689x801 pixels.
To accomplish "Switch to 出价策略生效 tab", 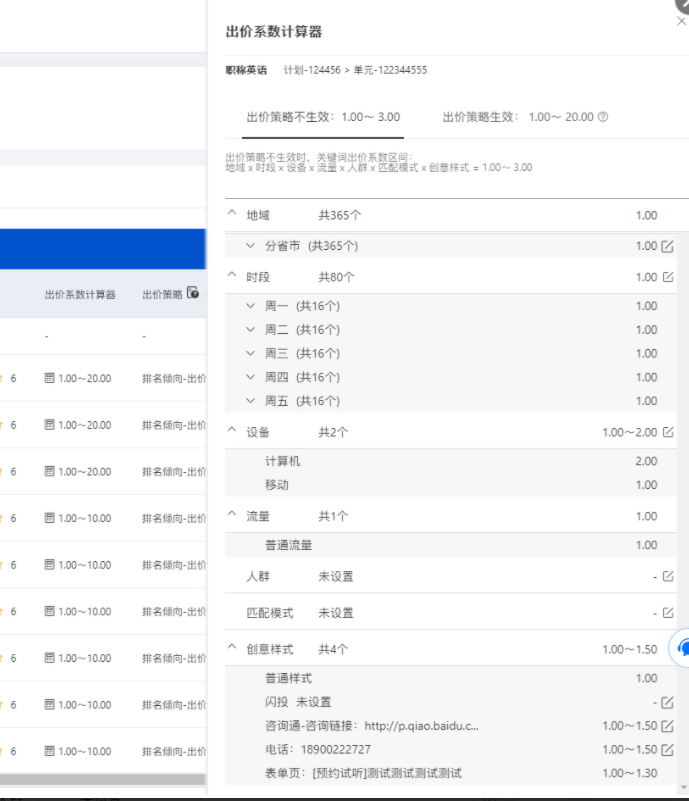I will click(517, 117).
